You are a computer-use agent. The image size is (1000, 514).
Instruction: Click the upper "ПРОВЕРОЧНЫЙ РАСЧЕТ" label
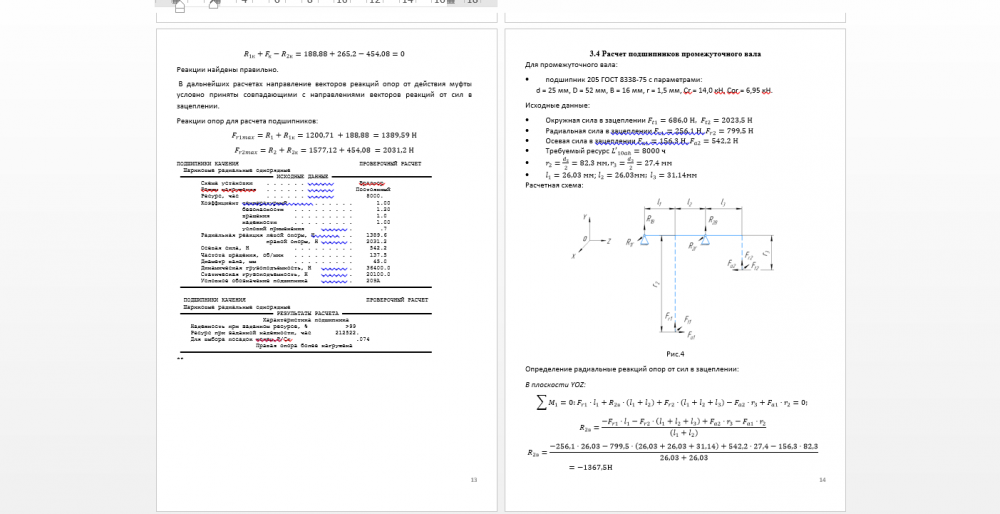[390, 164]
